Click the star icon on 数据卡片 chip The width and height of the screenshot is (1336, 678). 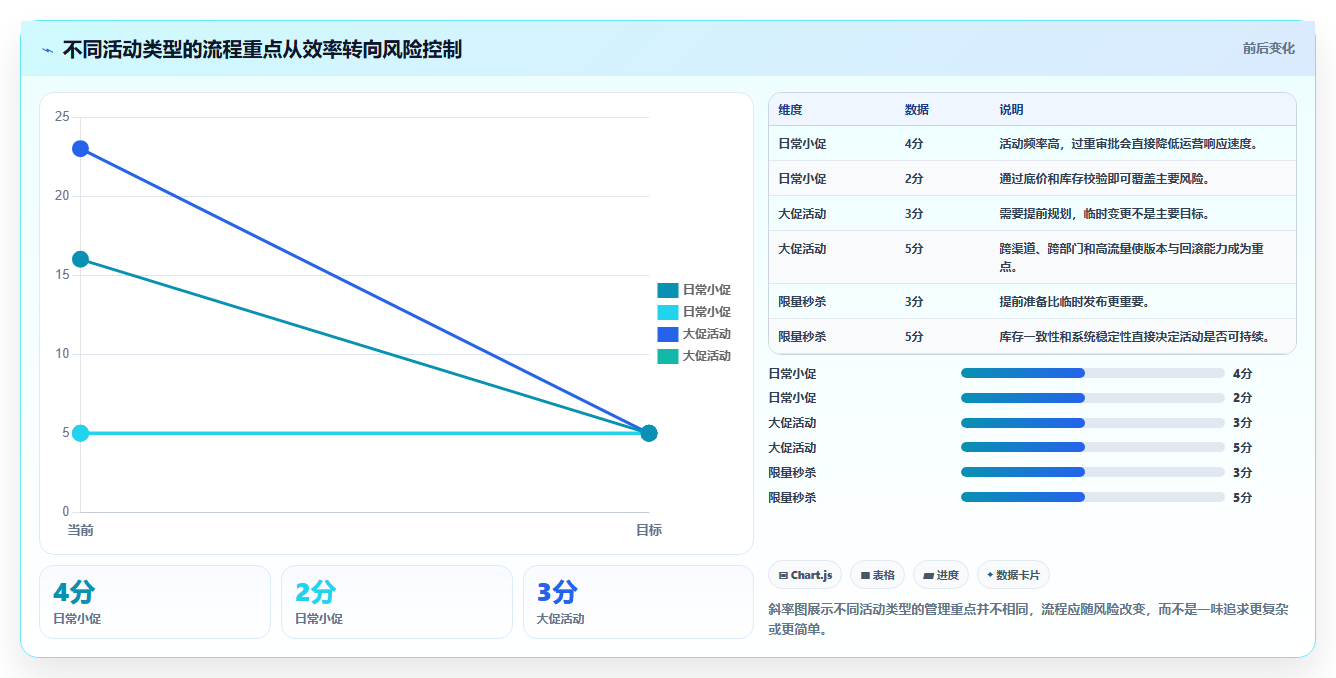click(990, 575)
